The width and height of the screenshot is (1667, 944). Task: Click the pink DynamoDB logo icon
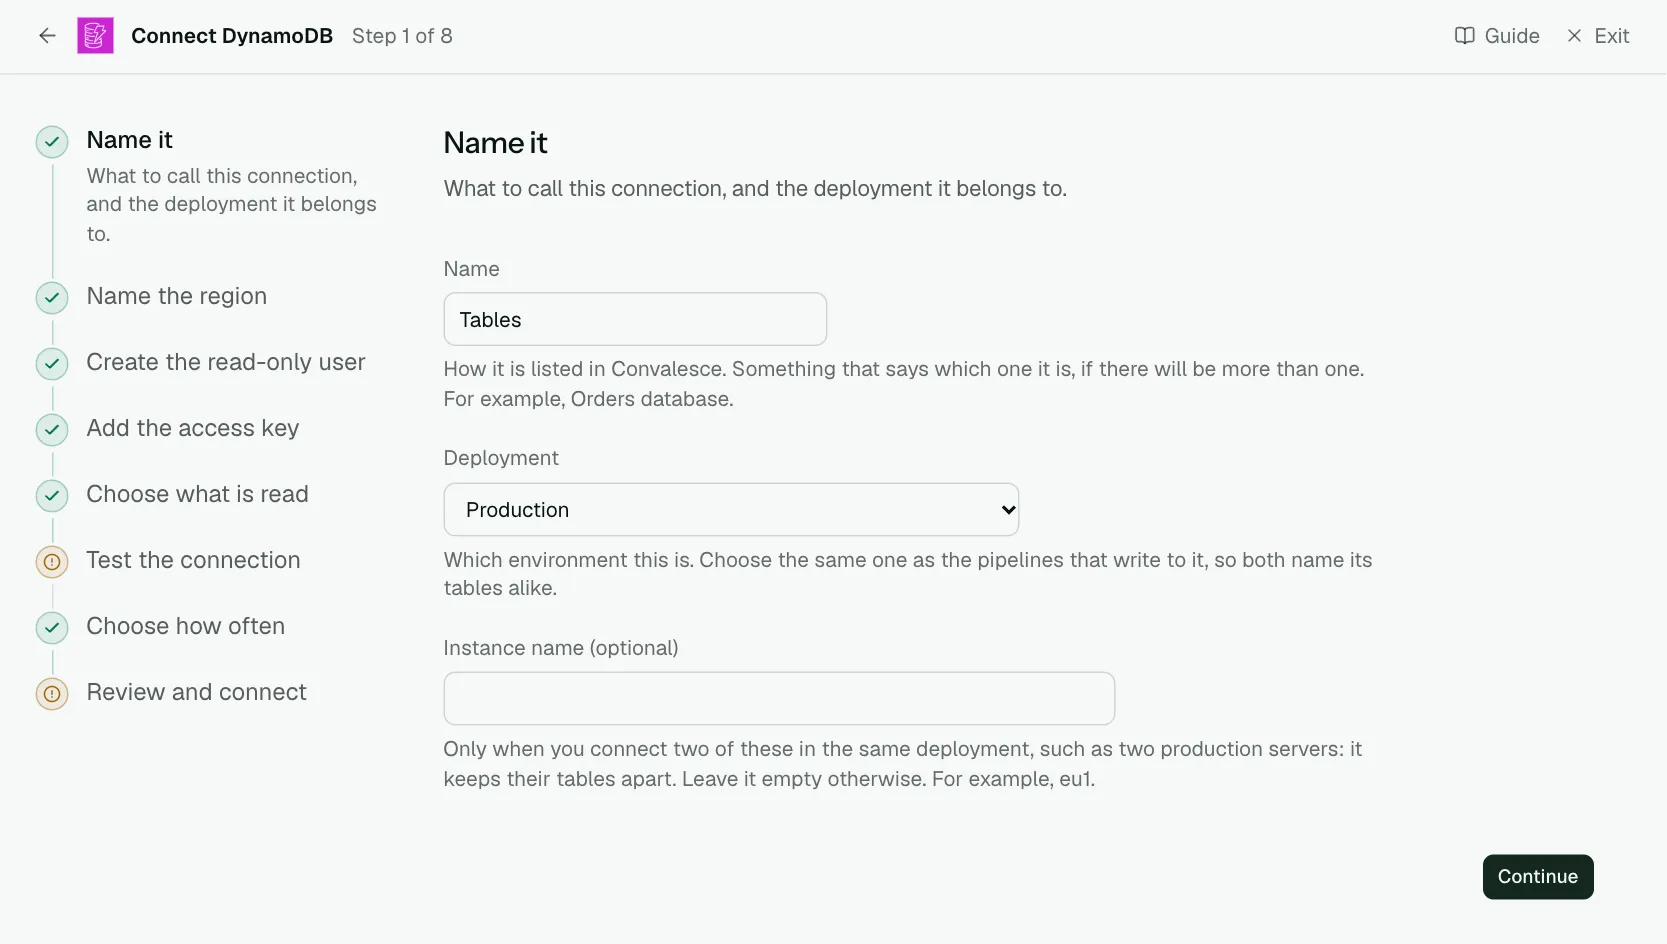tap(95, 36)
